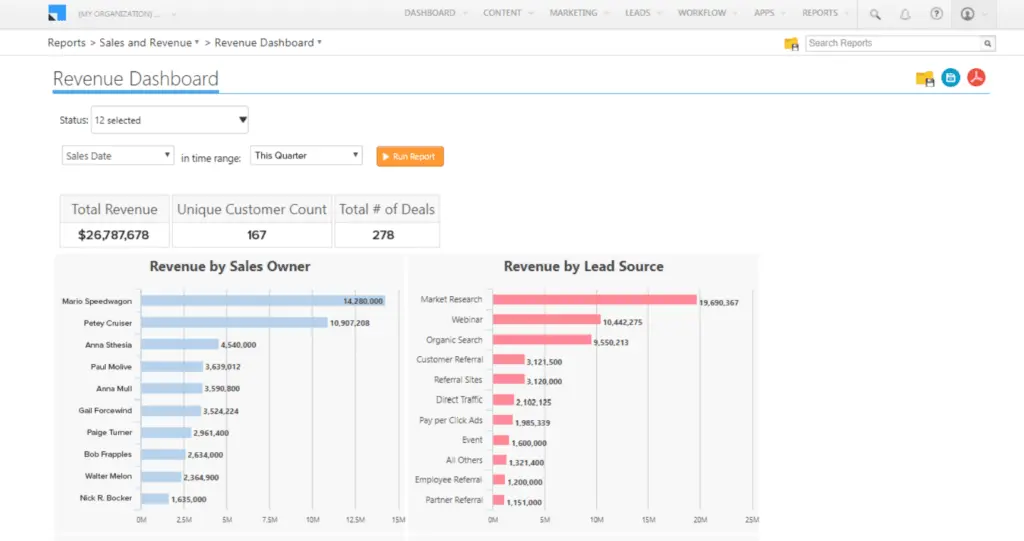Viewport: 1024px width, 541px height.
Task: Click the Gail Forcewind label
Action: pos(105,410)
